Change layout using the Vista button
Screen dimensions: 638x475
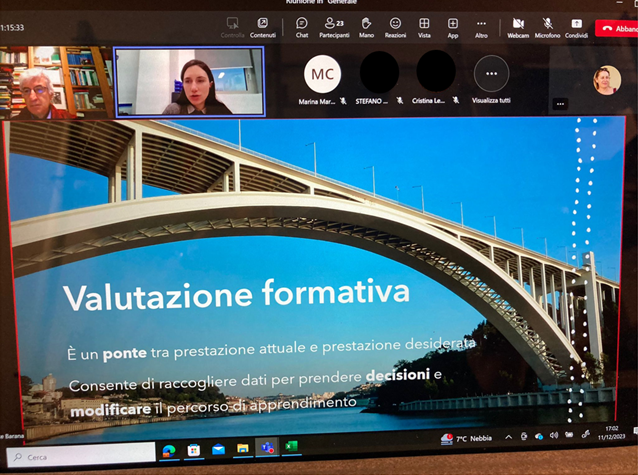tap(424, 27)
